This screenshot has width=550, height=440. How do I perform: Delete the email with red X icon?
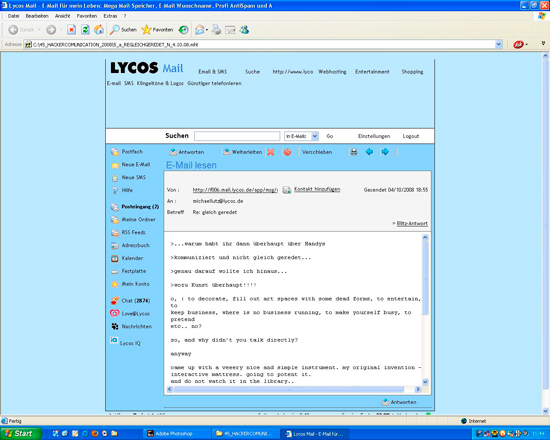pyautogui.click(x=270, y=152)
